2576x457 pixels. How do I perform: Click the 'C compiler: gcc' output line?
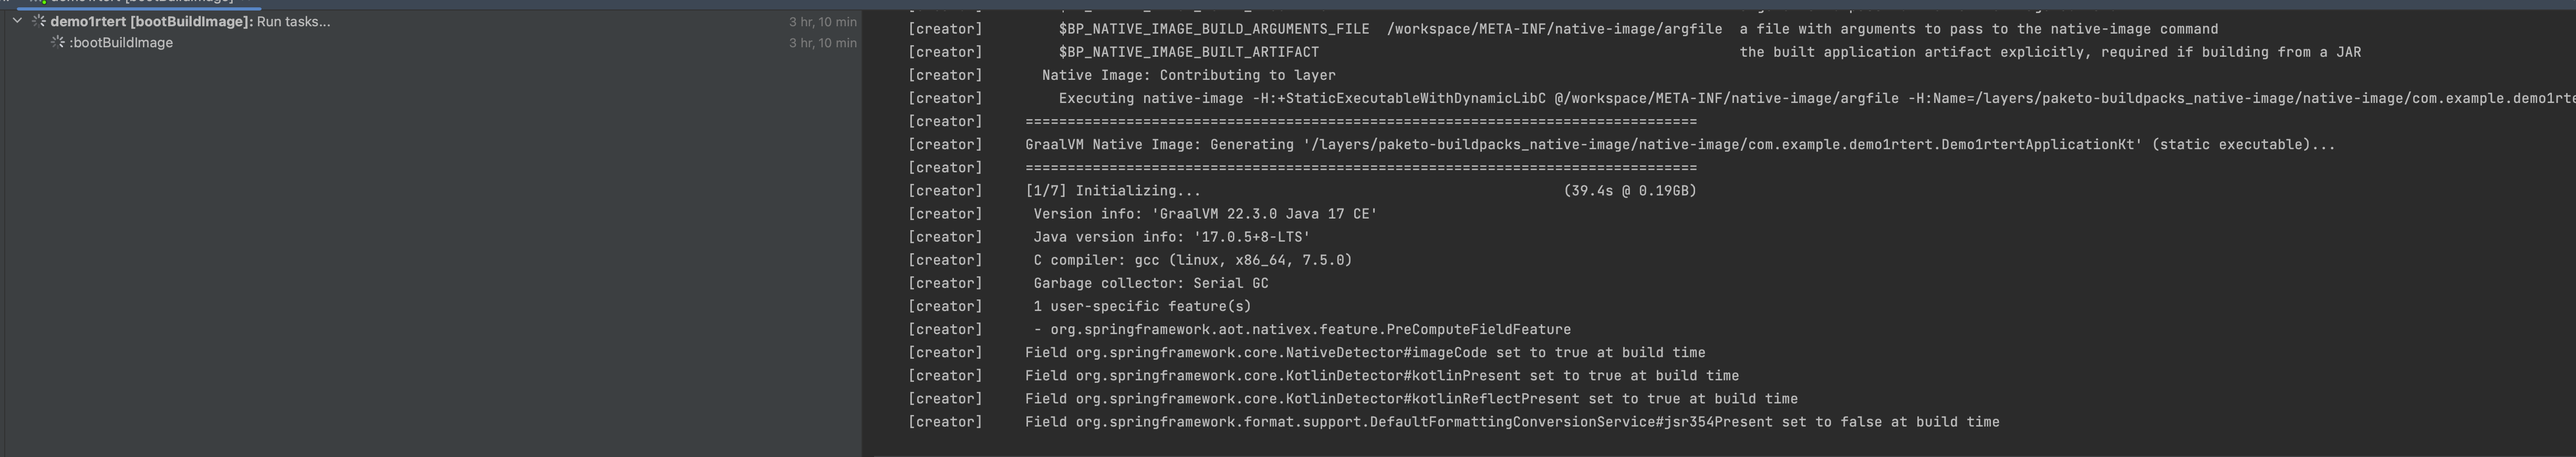point(1192,260)
